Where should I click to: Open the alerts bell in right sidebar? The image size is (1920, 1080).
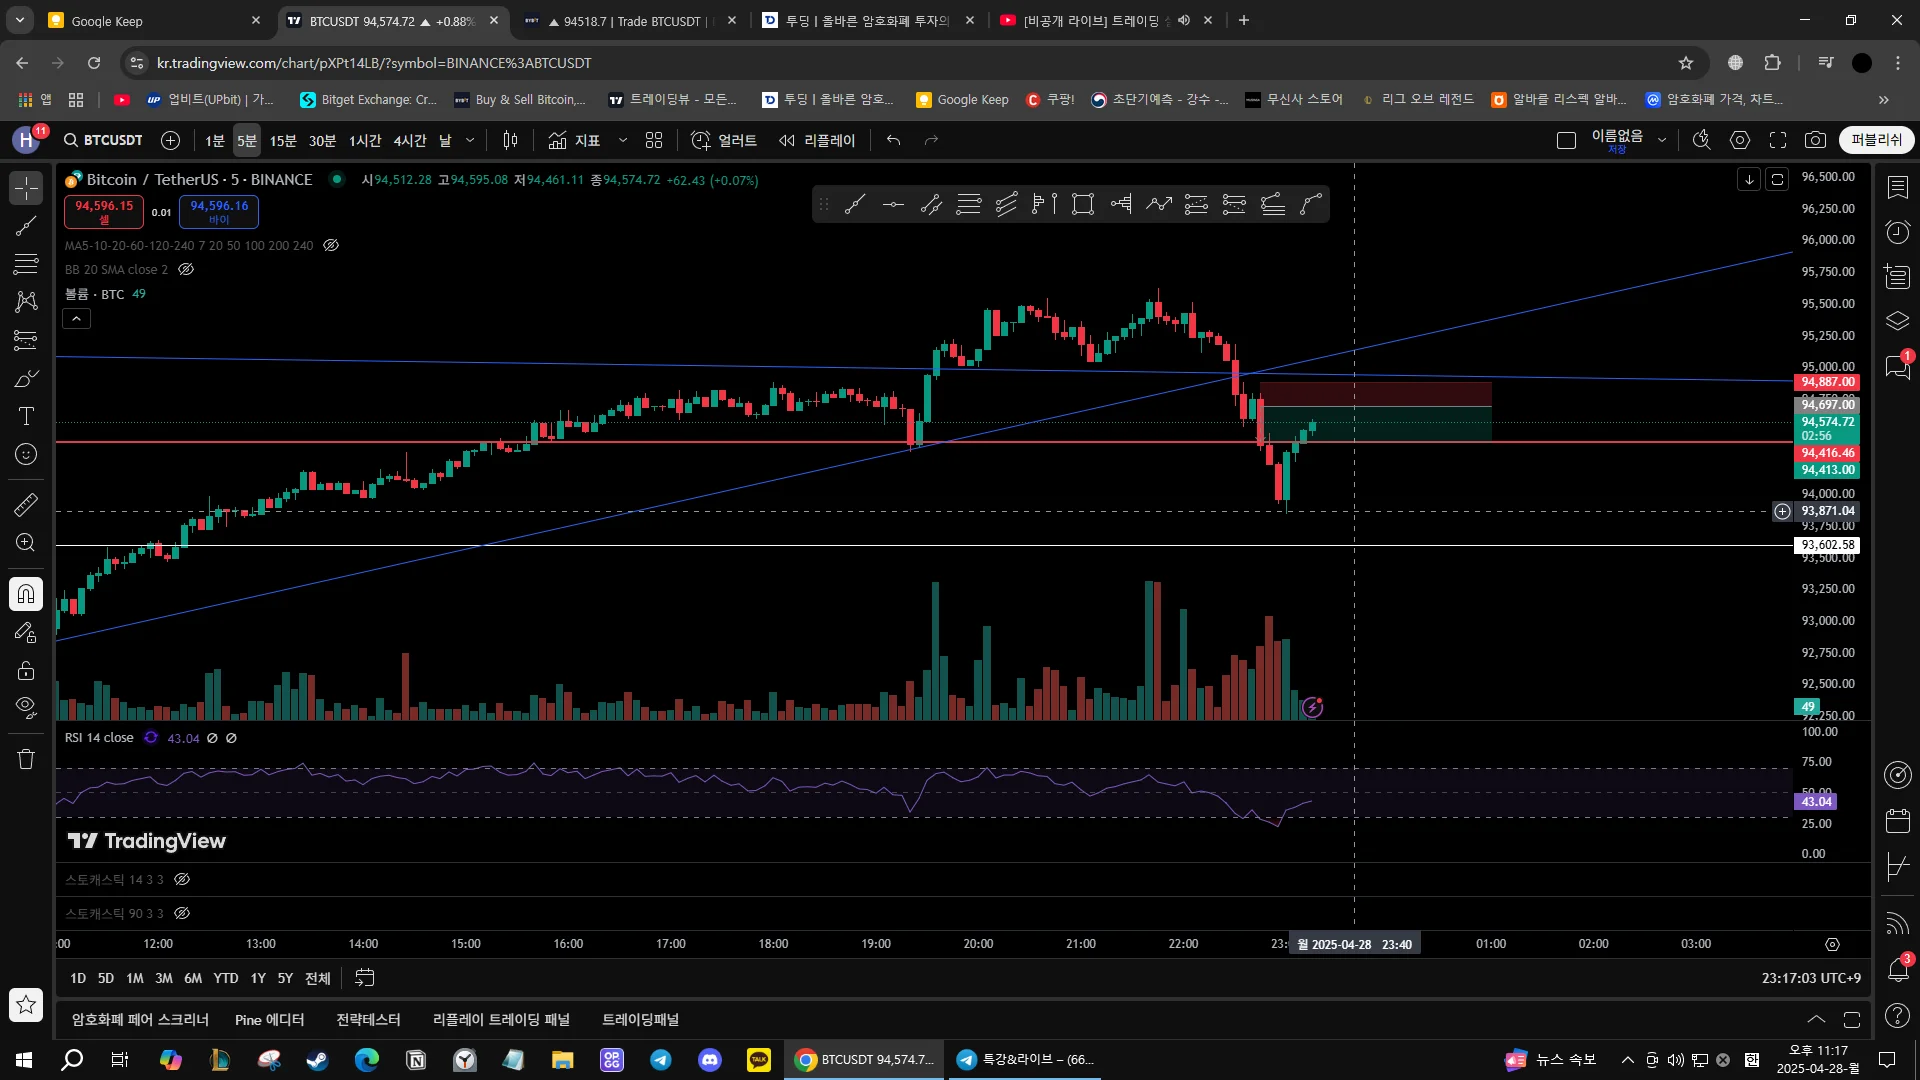tap(1897, 968)
